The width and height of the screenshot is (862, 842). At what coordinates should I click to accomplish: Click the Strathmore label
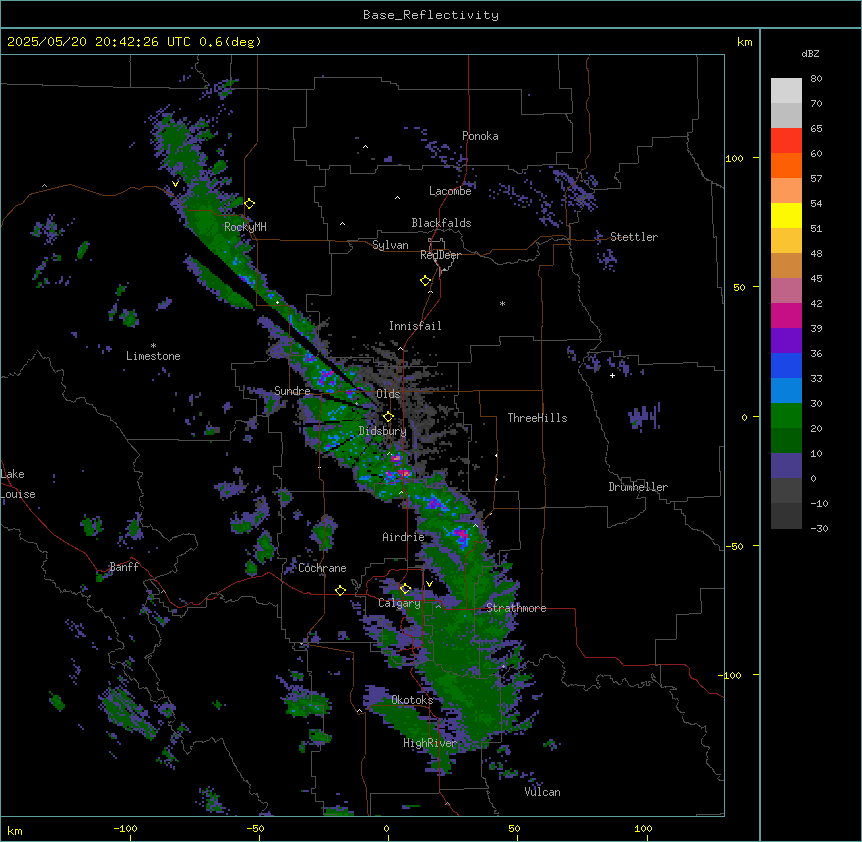pos(516,608)
